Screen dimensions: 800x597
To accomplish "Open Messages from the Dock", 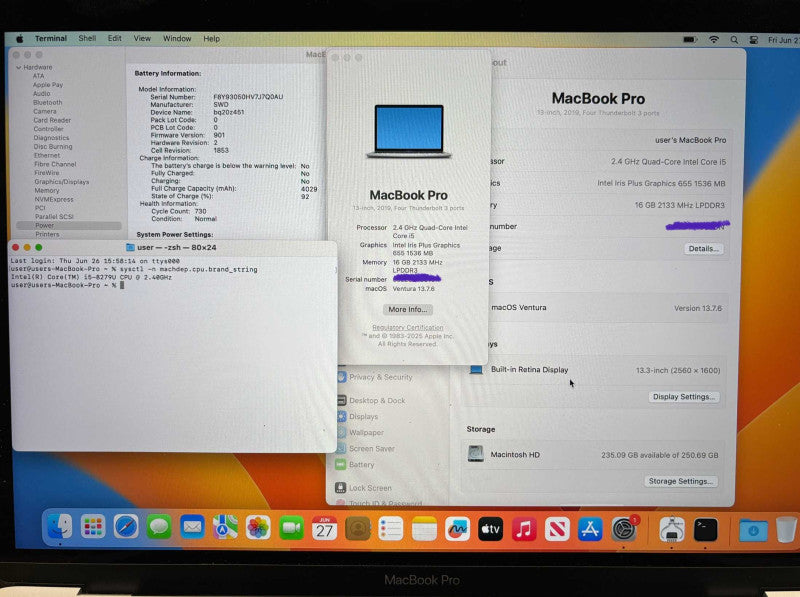I will click(x=159, y=528).
